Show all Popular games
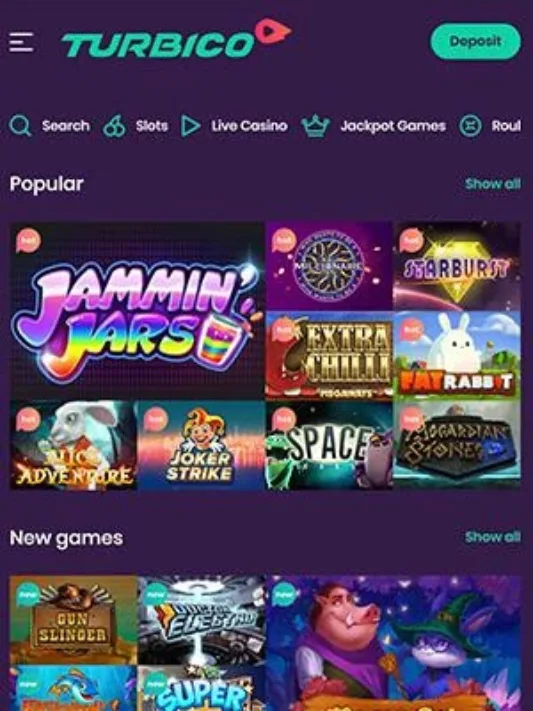 coord(493,184)
